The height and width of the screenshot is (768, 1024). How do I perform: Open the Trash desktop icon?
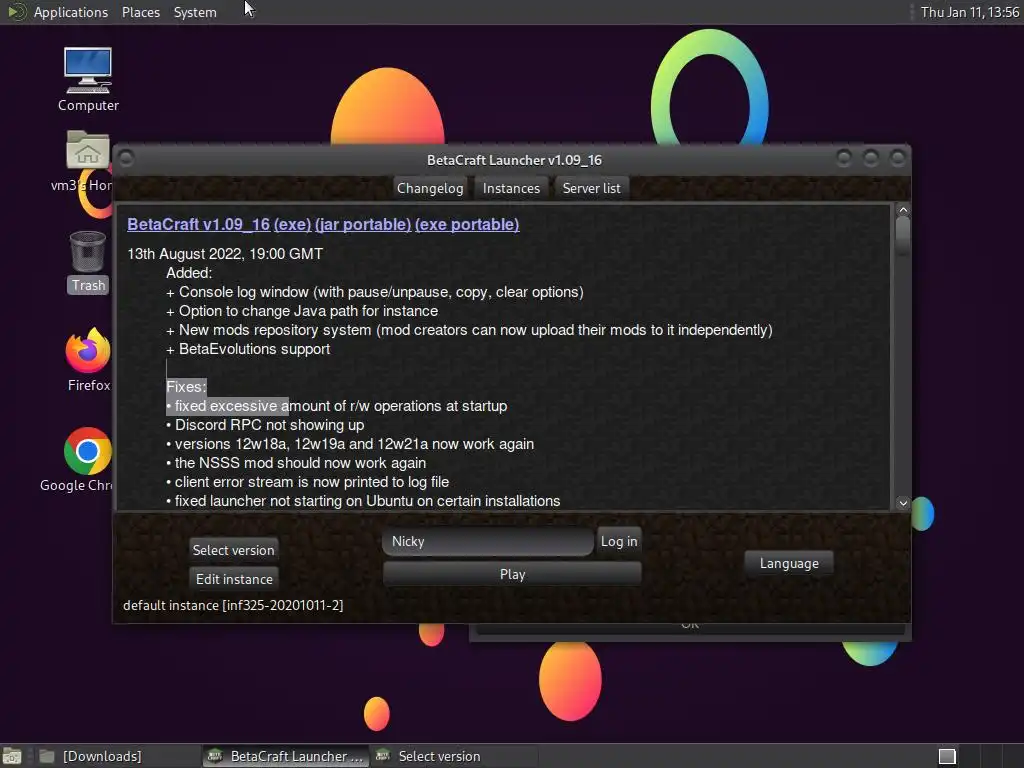(x=88, y=262)
